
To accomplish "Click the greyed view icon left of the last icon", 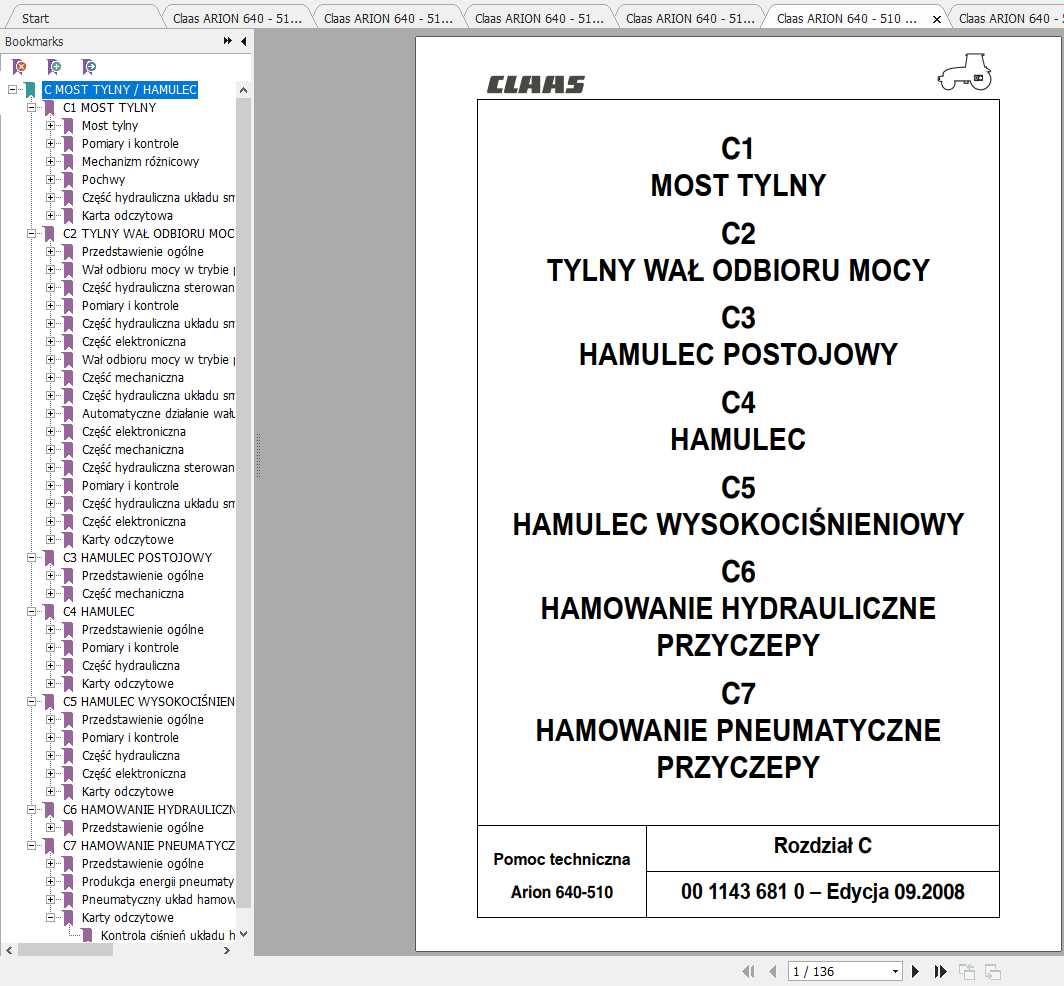I will 966,972.
